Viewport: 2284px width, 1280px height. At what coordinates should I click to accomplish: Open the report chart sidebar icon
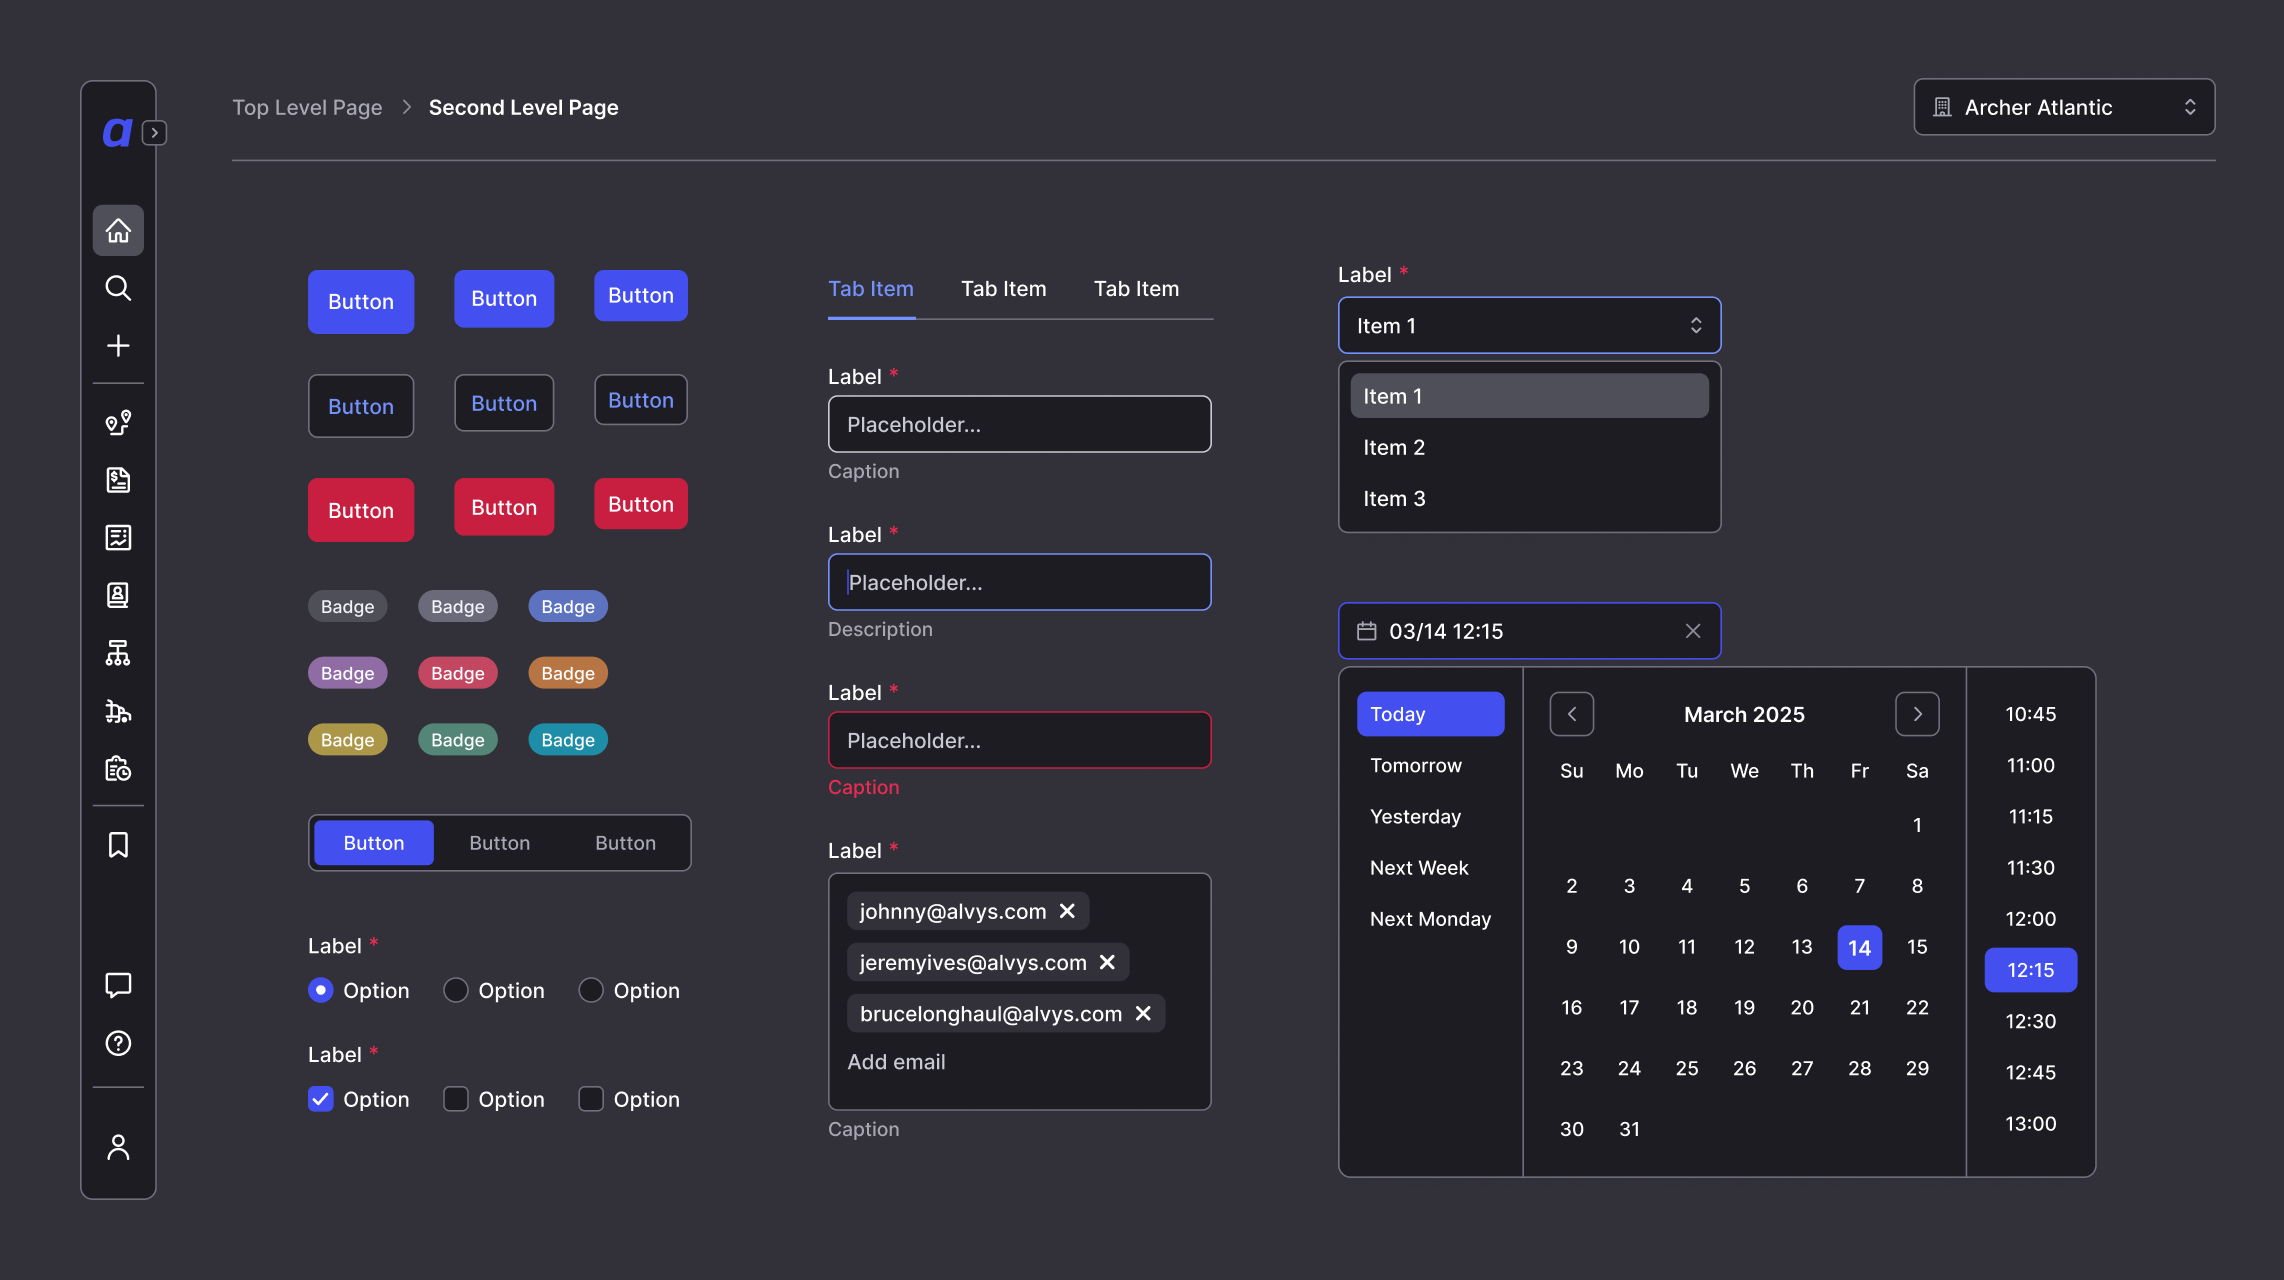coord(118,538)
